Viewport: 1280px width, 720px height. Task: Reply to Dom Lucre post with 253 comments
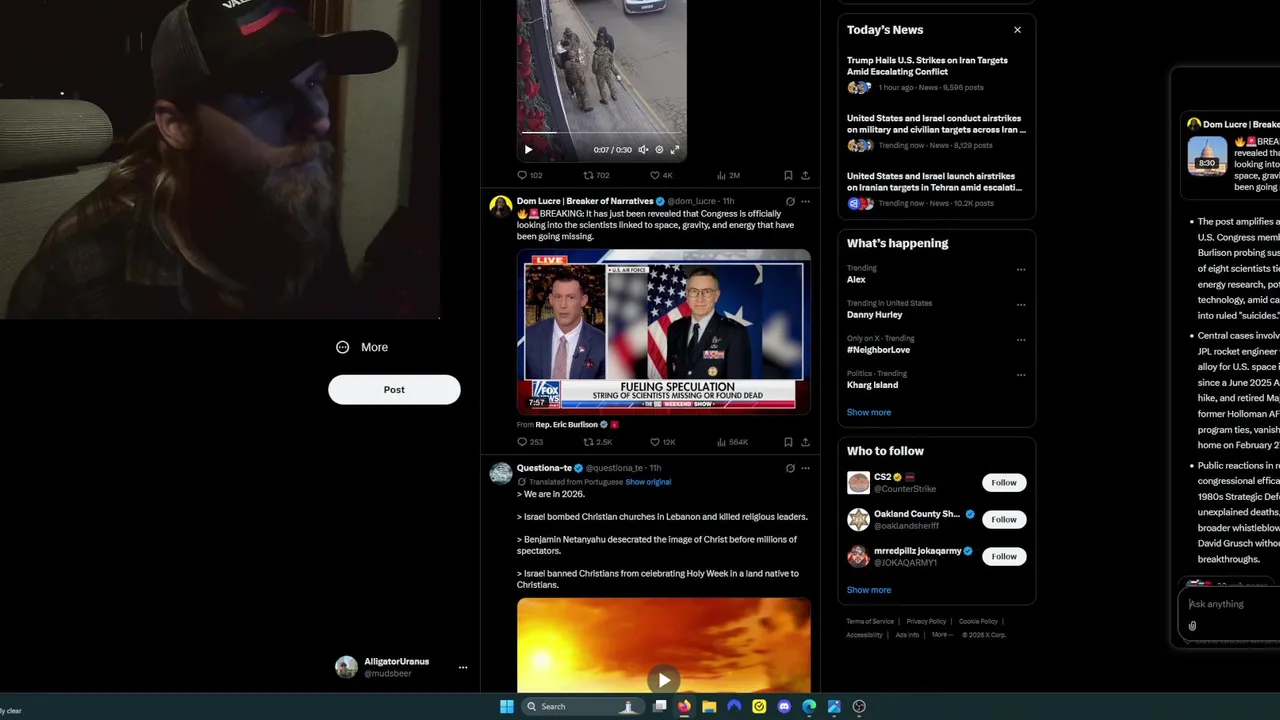pos(530,442)
